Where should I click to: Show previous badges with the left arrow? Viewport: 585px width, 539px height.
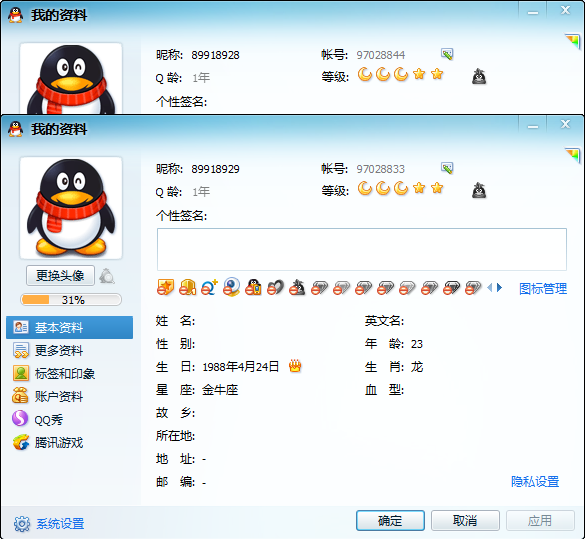click(x=490, y=288)
